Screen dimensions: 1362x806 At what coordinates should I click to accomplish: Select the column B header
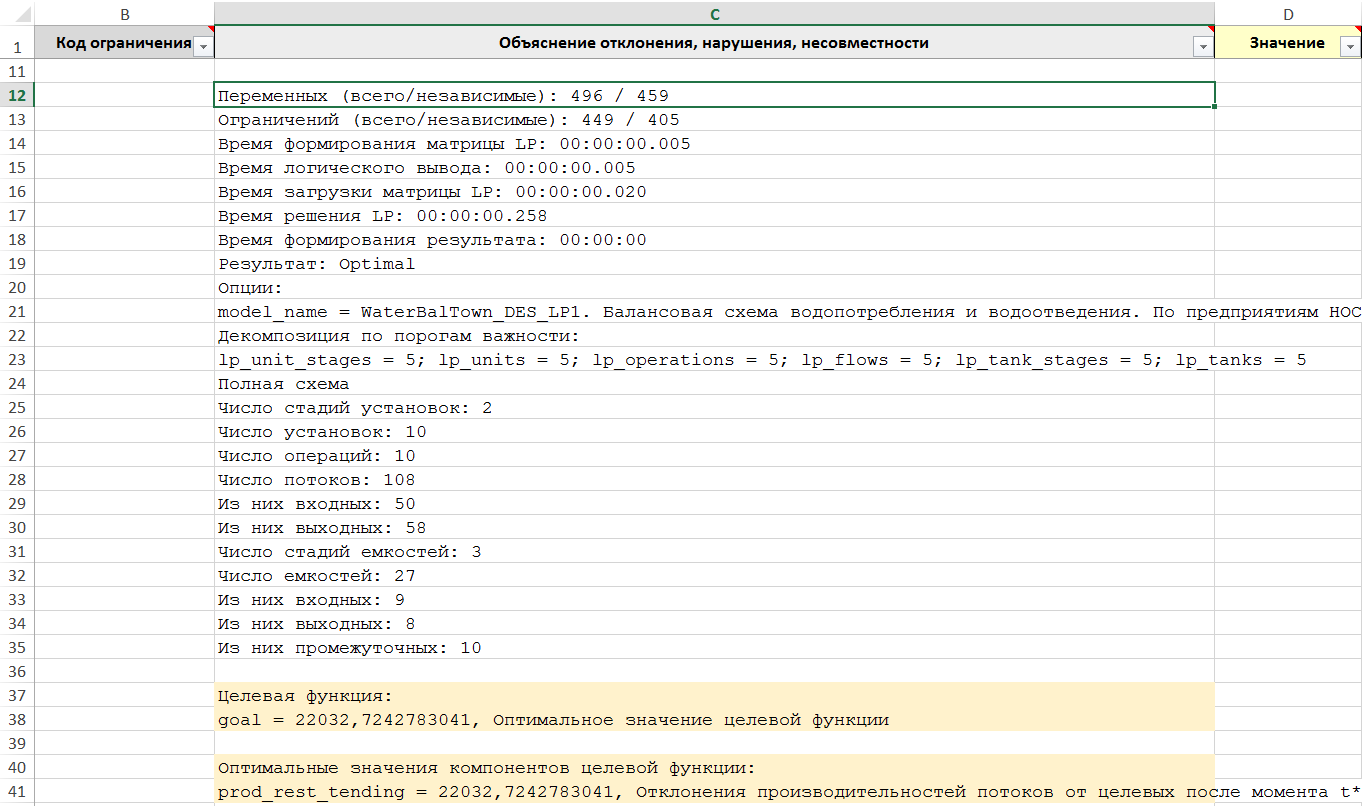coord(124,14)
